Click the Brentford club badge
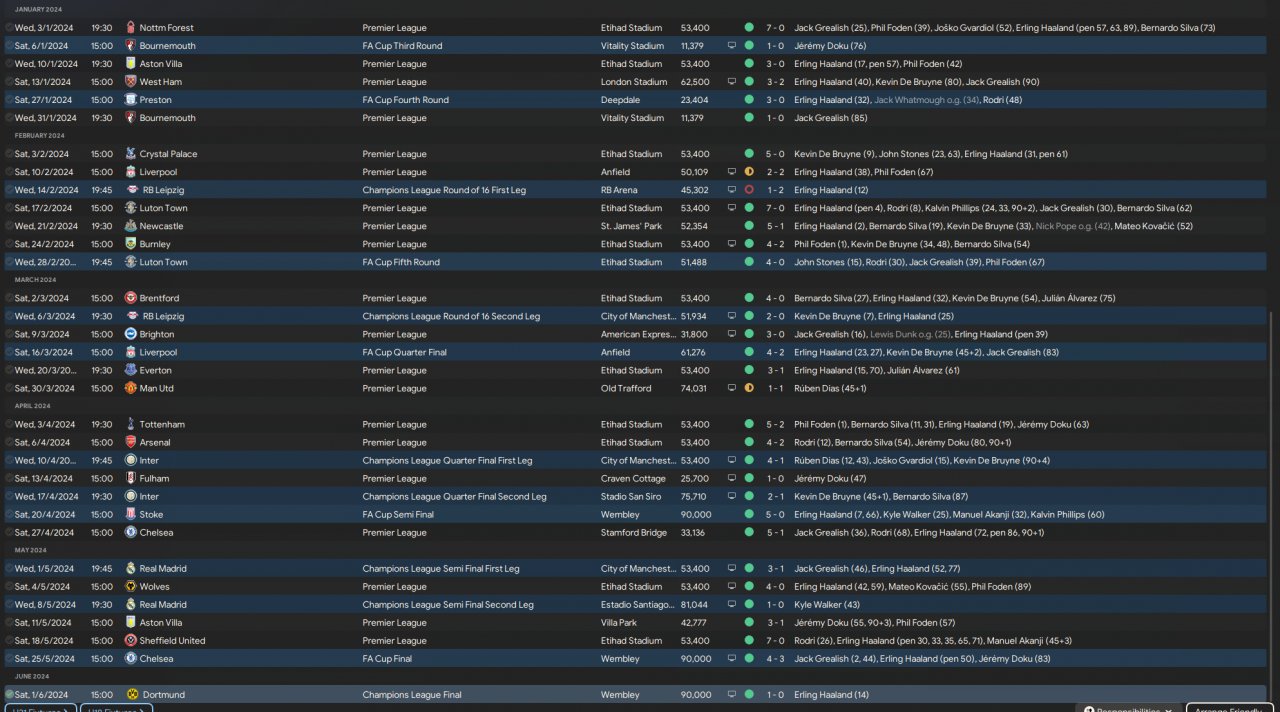Image resolution: width=1280 pixels, height=712 pixels. [x=130, y=298]
